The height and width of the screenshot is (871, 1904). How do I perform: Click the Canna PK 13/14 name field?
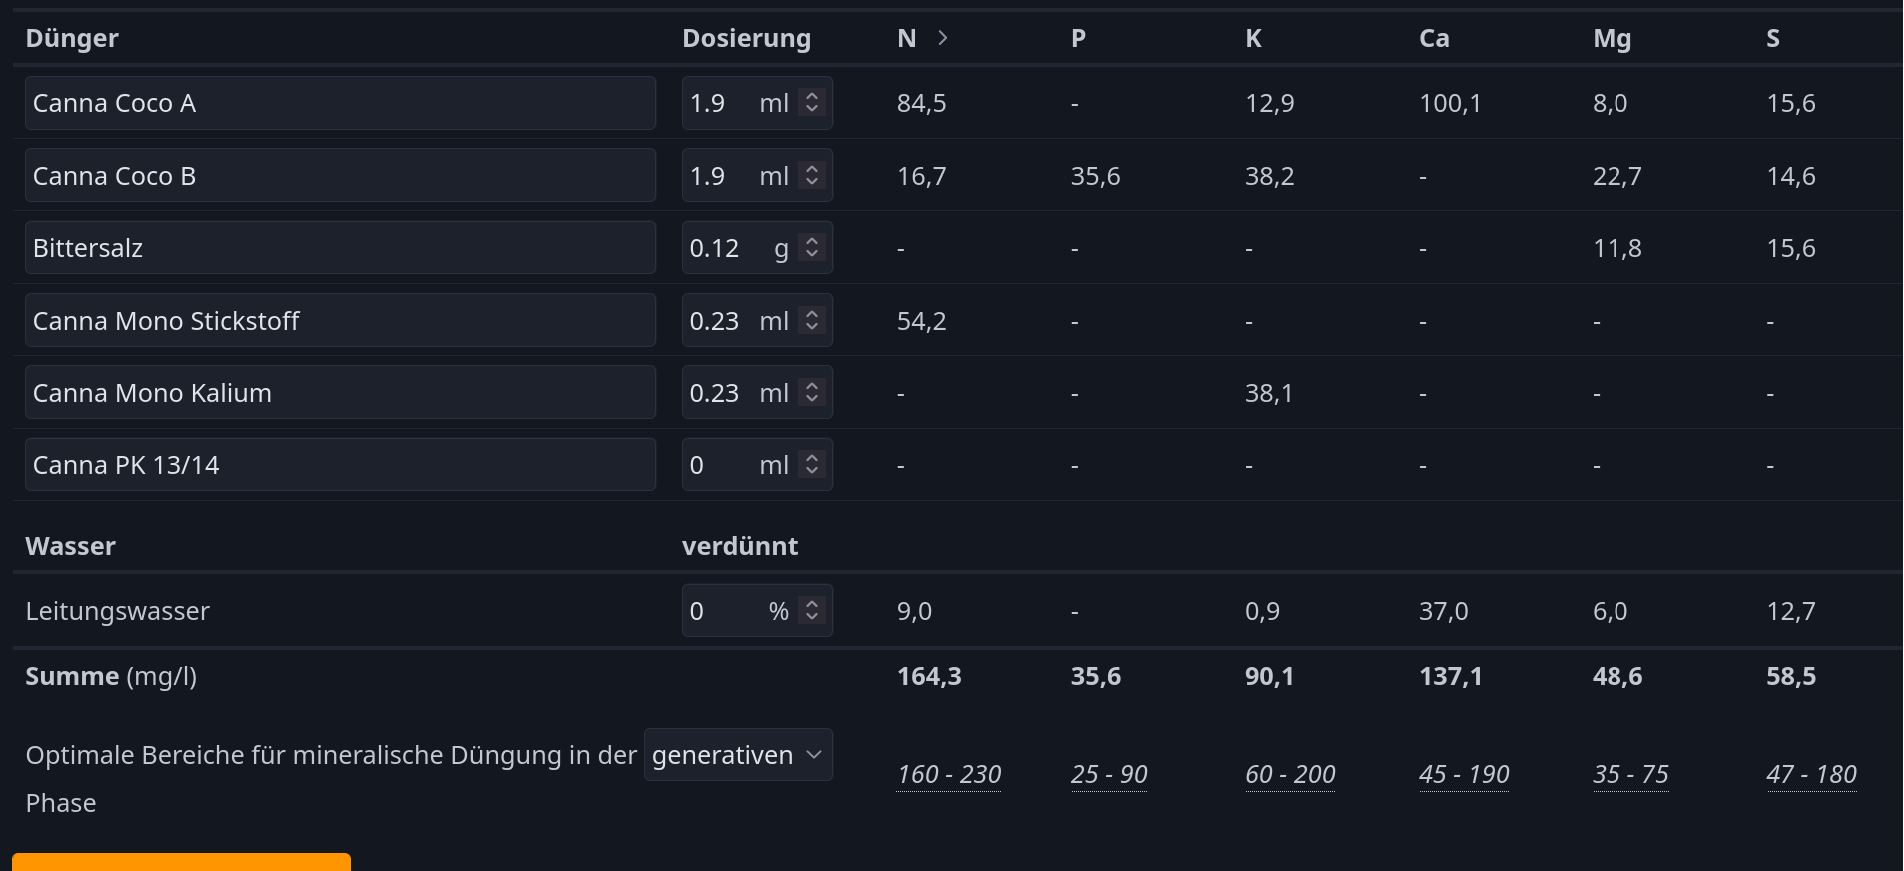[340, 465]
